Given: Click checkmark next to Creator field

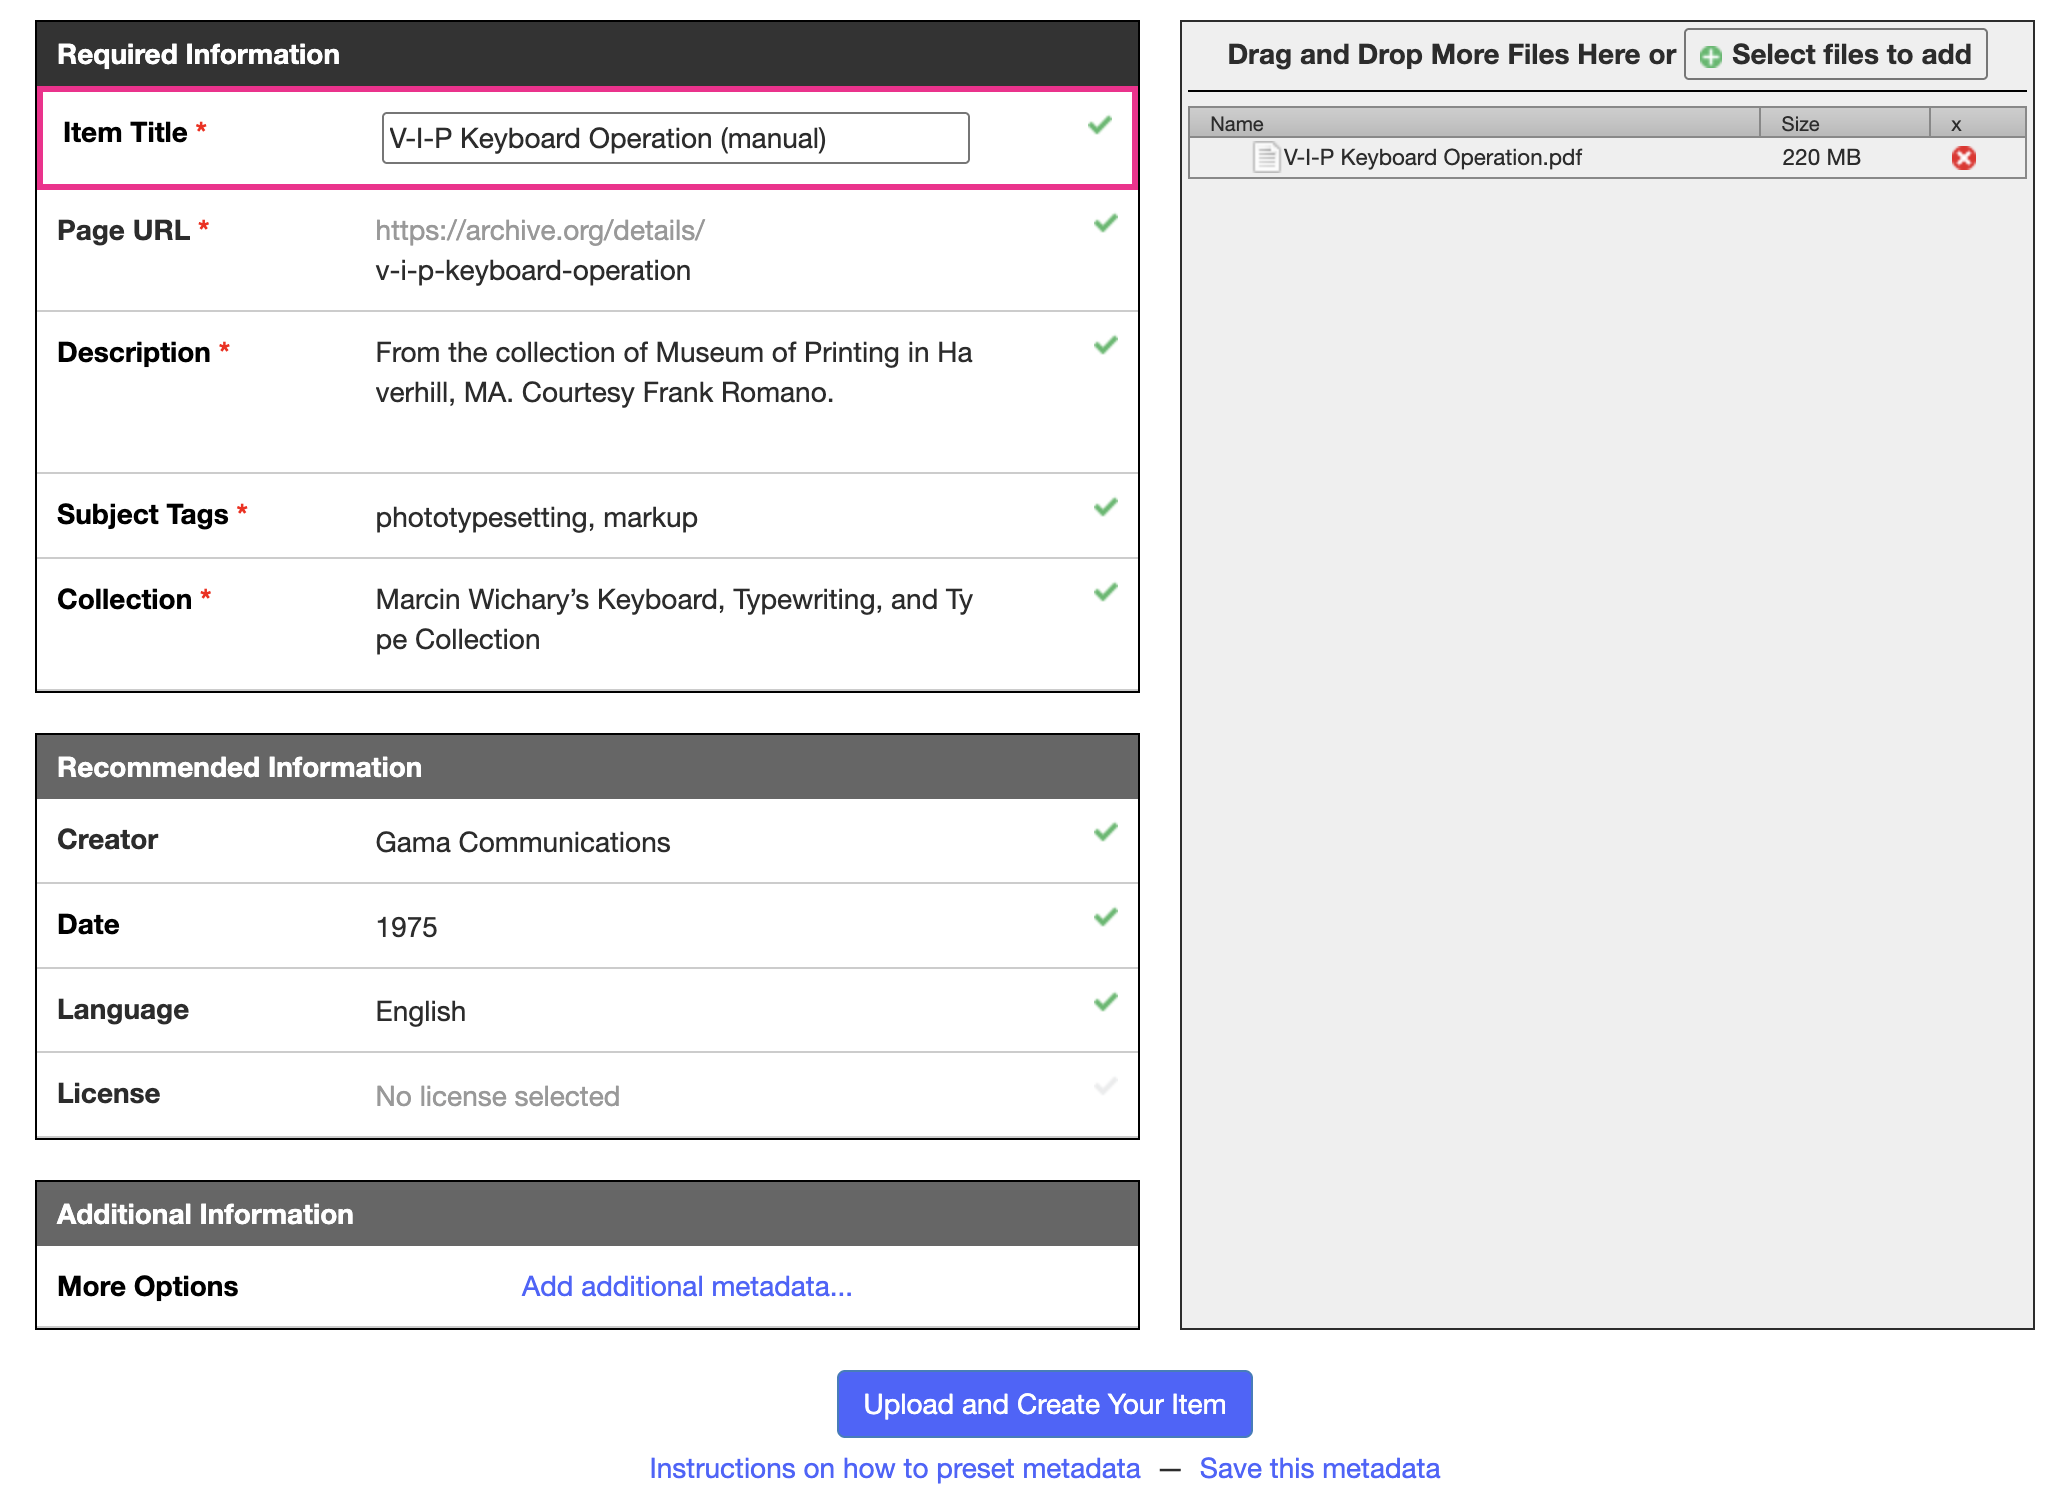Looking at the screenshot, I should pyautogui.click(x=1105, y=832).
